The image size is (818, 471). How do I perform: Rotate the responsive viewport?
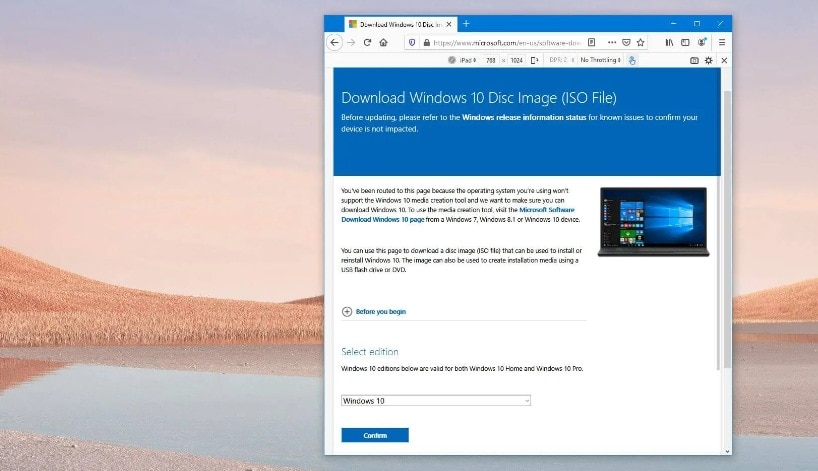(x=534, y=61)
